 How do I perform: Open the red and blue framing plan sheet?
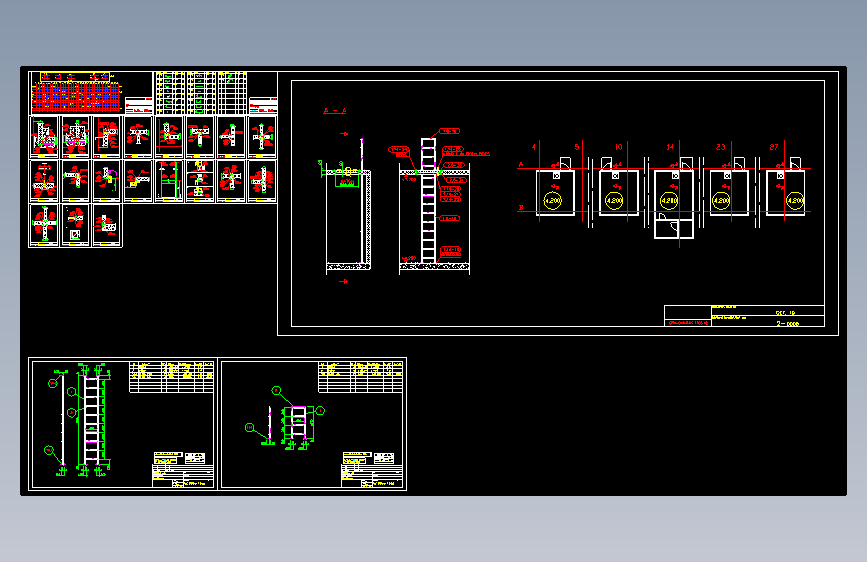[x=91, y=93]
